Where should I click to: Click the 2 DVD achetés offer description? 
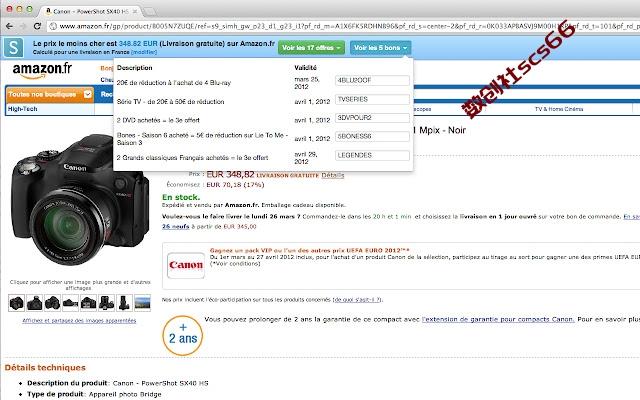click(158, 120)
